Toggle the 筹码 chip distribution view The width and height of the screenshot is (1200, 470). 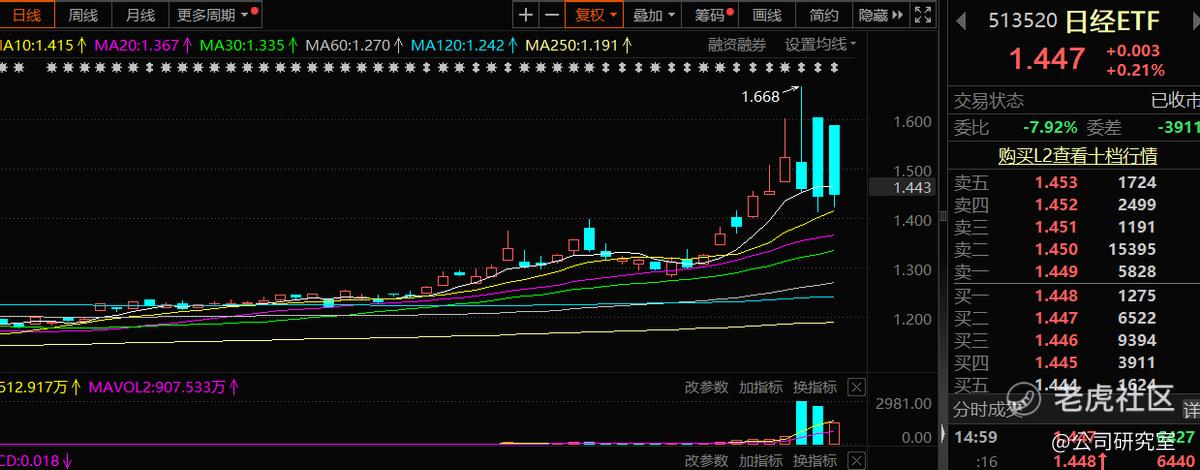coord(711,15)
